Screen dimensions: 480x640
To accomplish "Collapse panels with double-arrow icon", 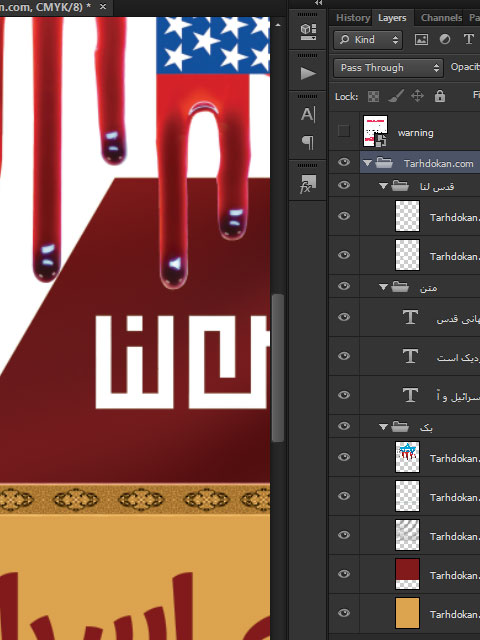I will coord(319,3).
